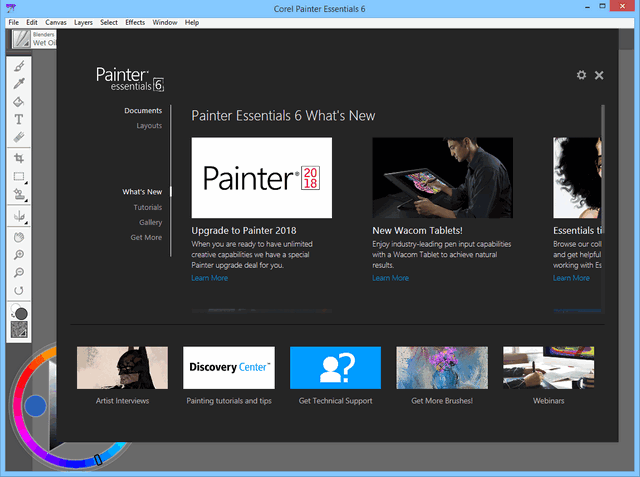Select the Zoom Out magnifier tool
This screenshot has height=477, width=640.
point(19,273)
